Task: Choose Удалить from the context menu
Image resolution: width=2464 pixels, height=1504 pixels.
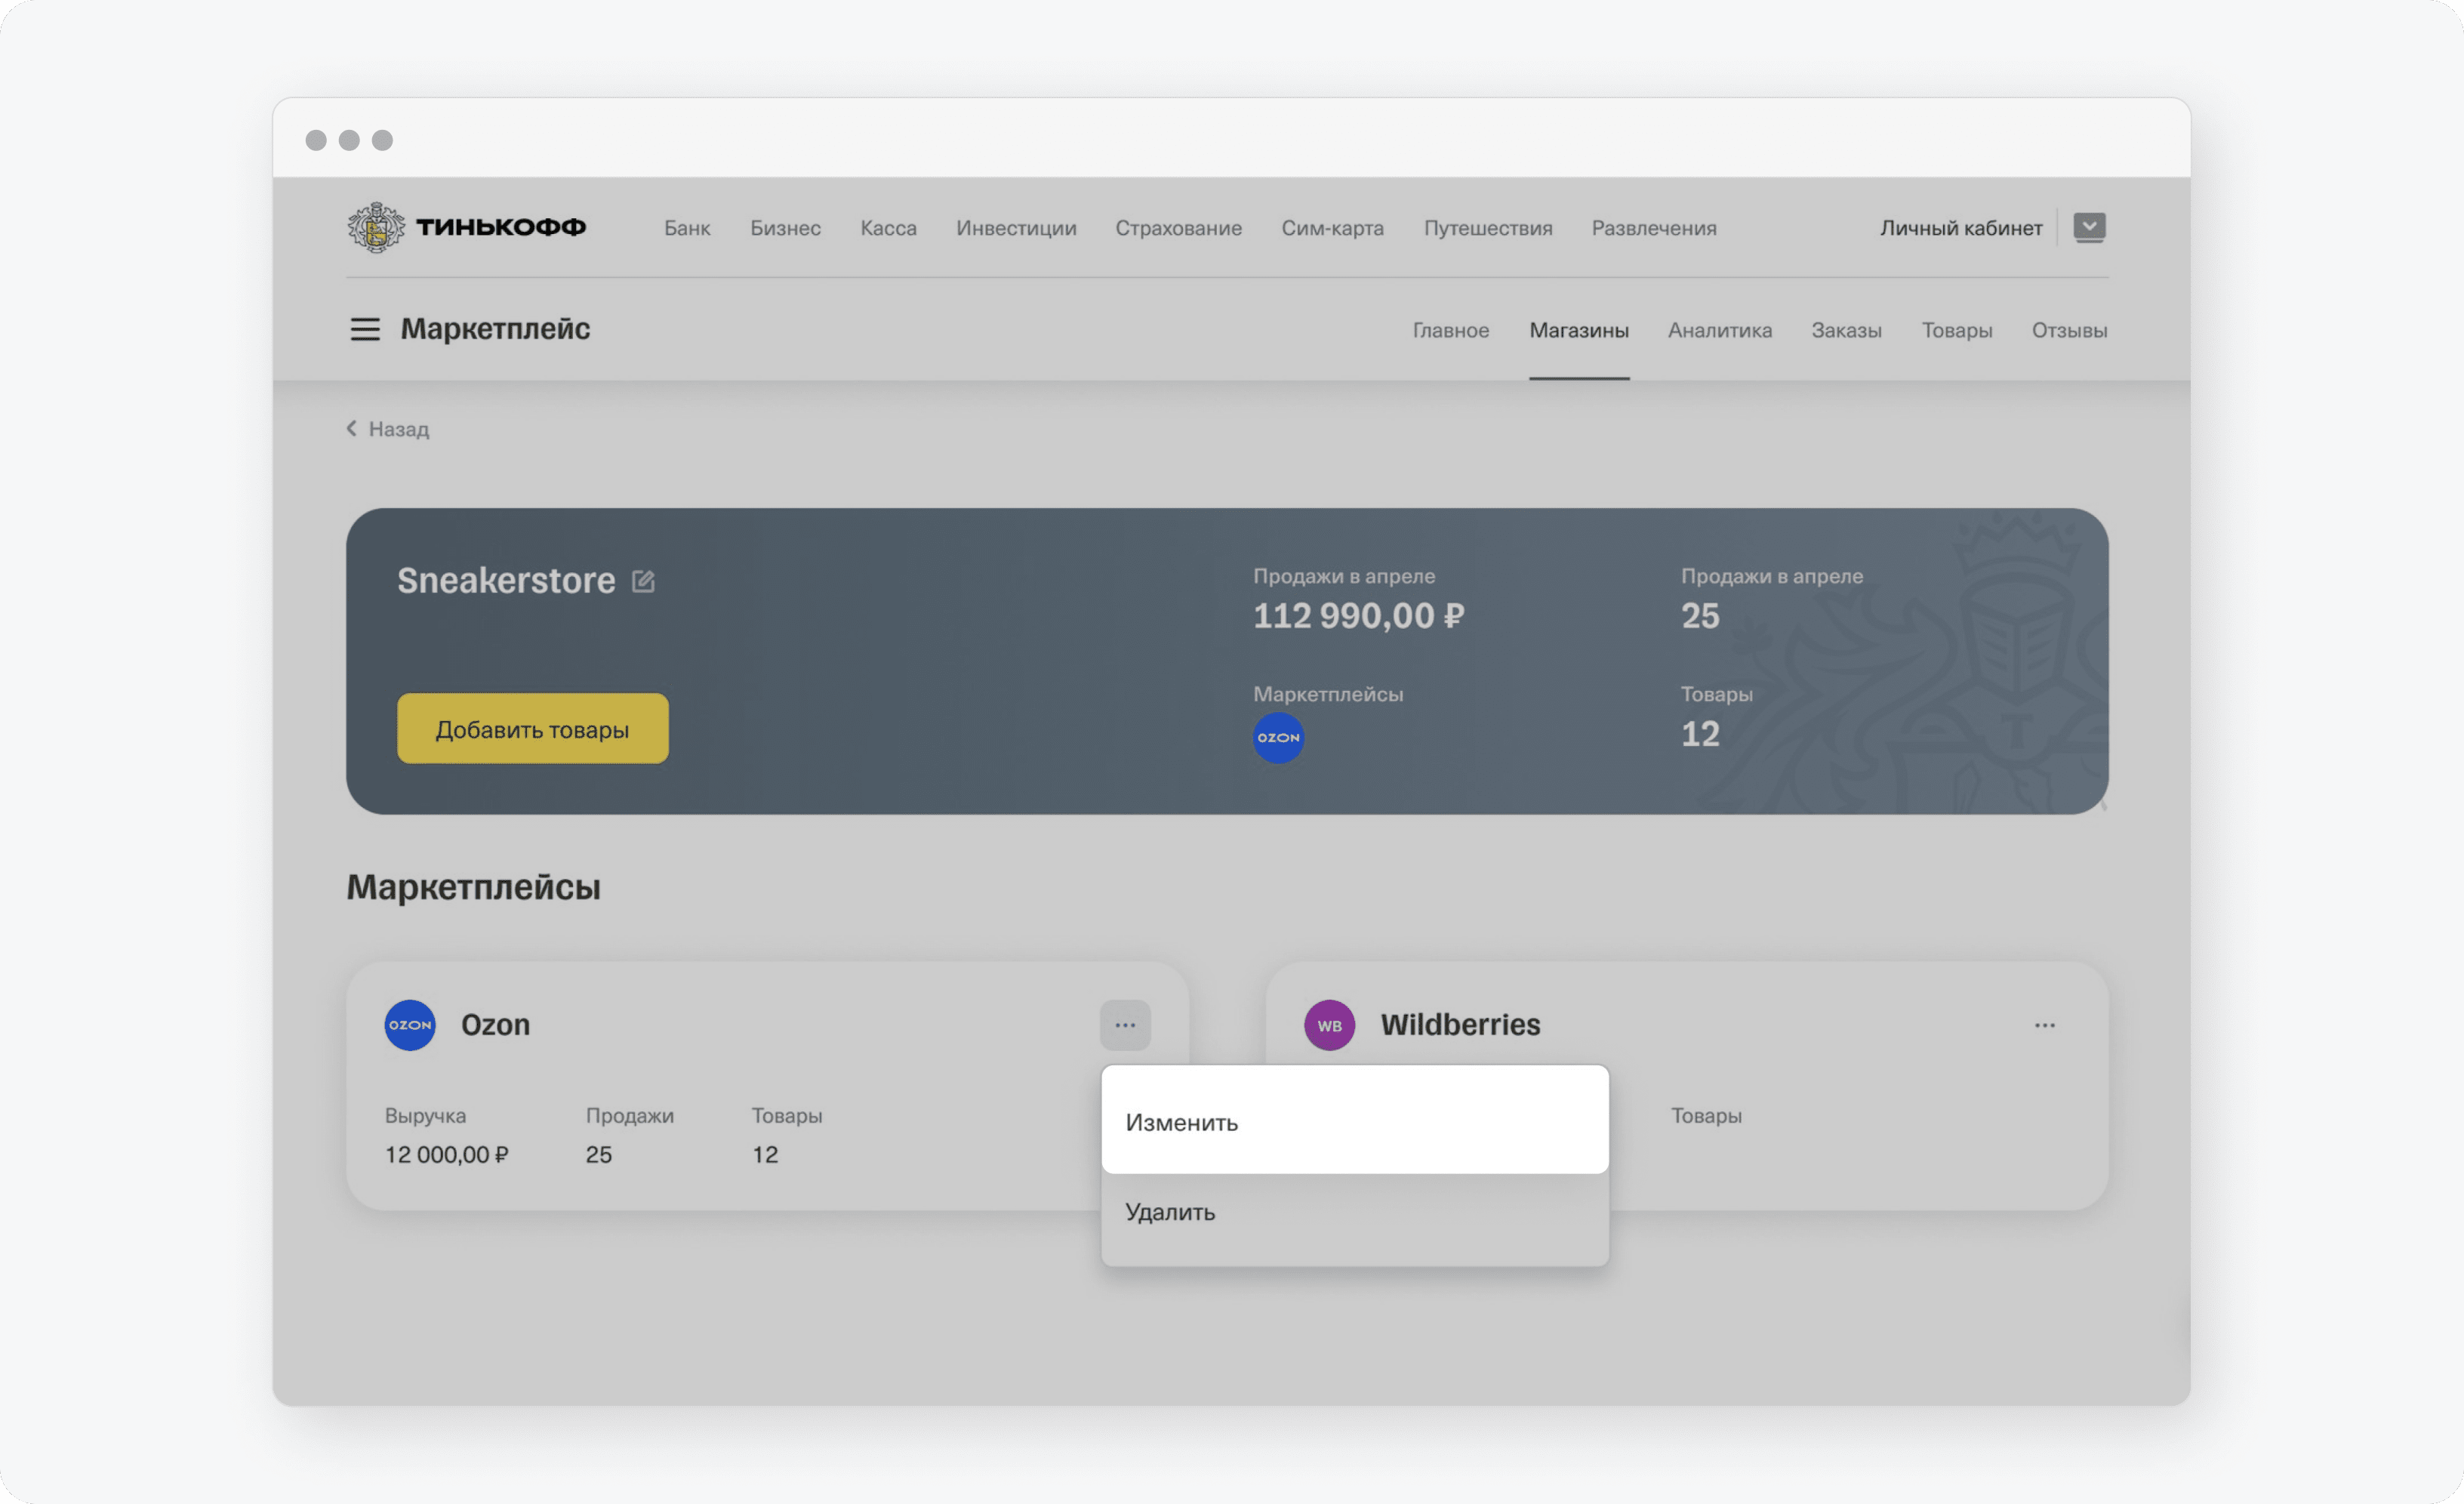Action: click(x=1355, y=1213)
